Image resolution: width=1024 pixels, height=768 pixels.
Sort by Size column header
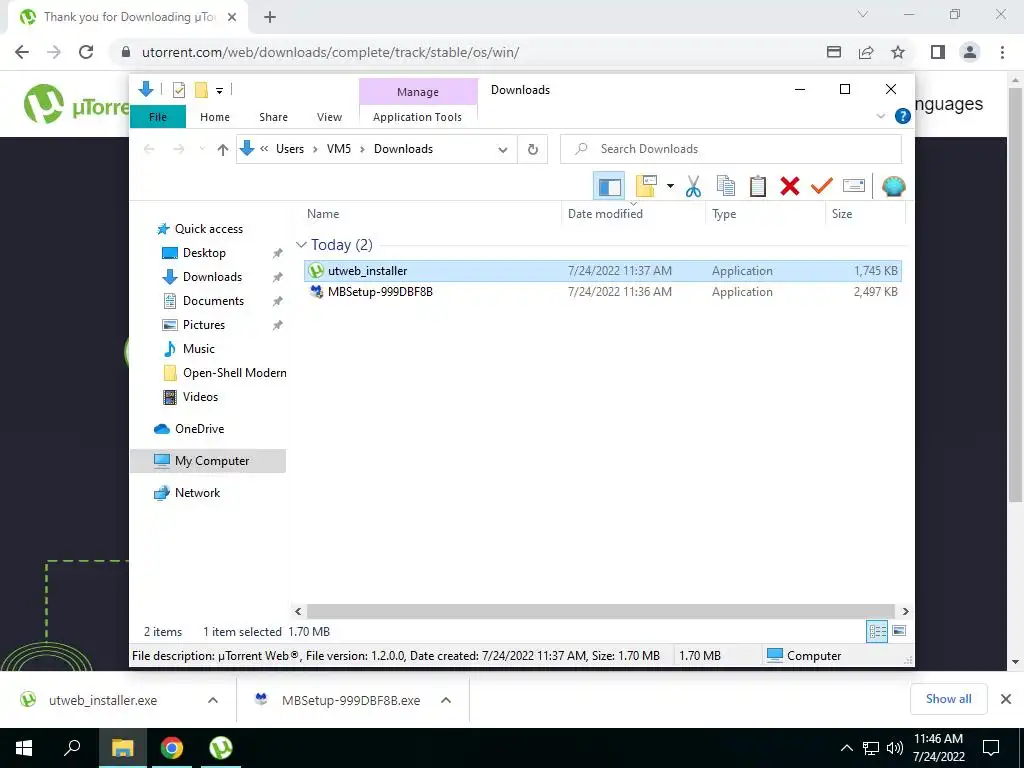(842, 214)
